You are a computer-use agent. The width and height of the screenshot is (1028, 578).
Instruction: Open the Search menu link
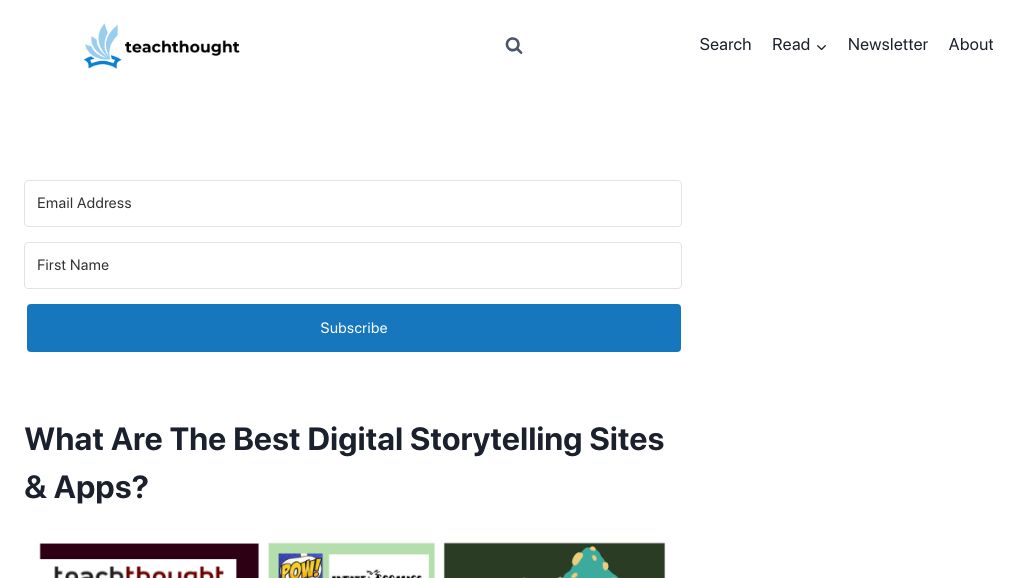[x=725, y=45]
